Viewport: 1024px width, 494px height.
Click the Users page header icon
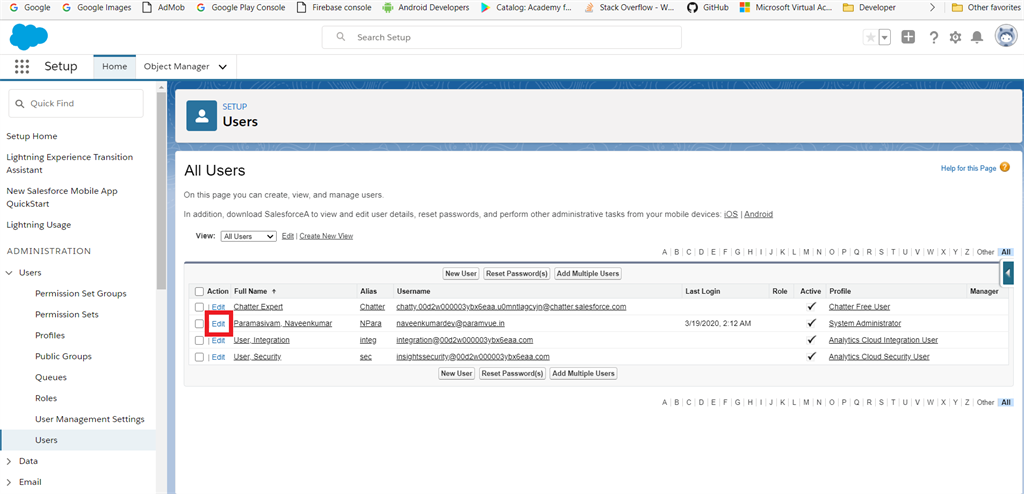pos(202,116)
